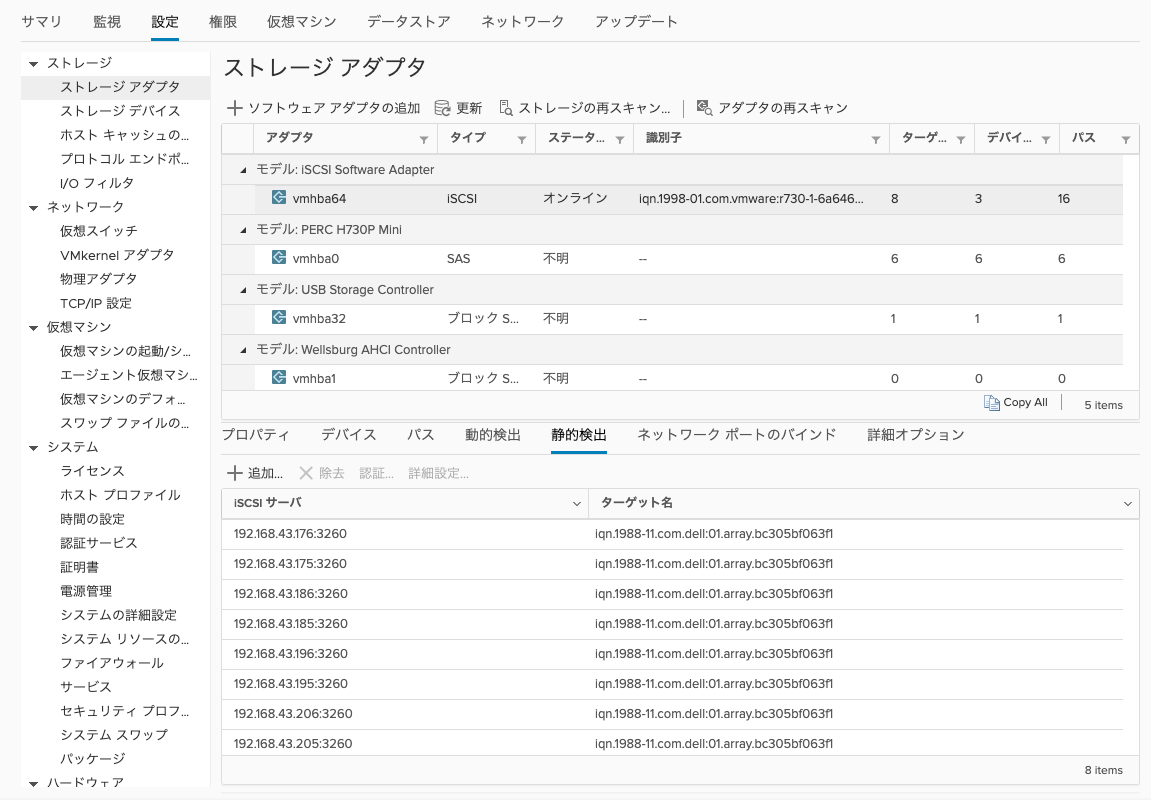Switch to the デバイス detail tab

coord(349,434)
